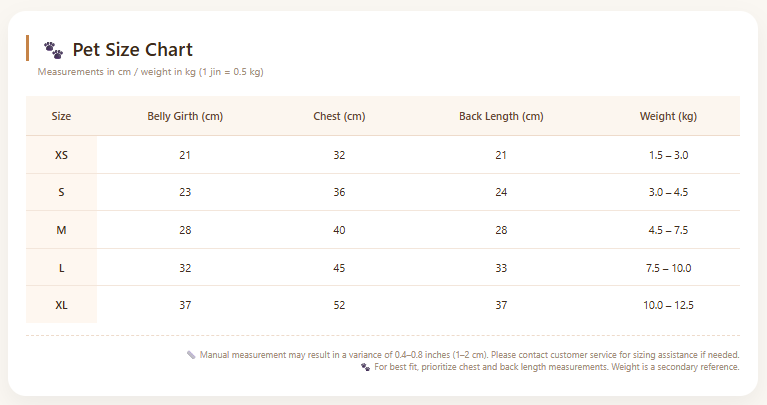
Task: Select the Belly Girth (cm) column header
Action: pos(185,116)
